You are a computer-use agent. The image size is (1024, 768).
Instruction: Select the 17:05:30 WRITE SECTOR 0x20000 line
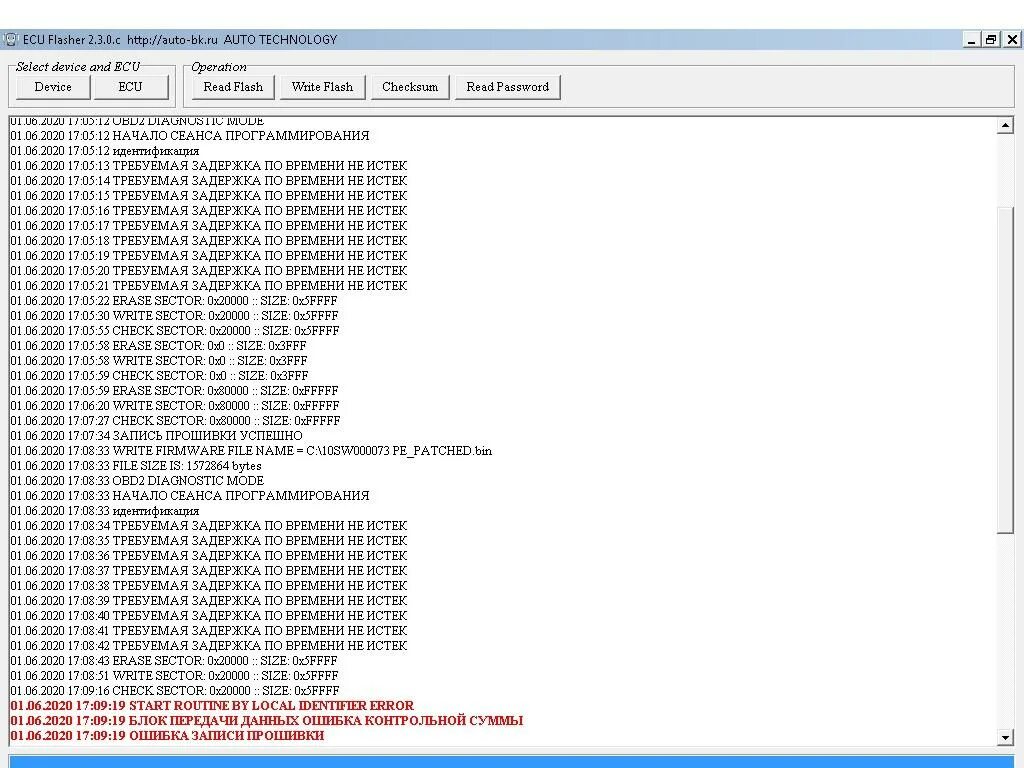(175, 316)
